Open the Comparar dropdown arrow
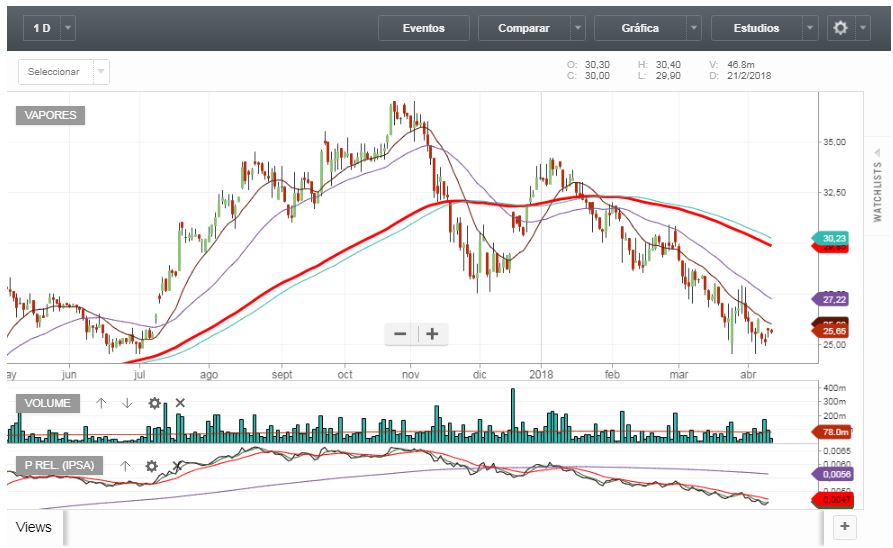Viewport: 893px width, 548px height. point(577,28)
